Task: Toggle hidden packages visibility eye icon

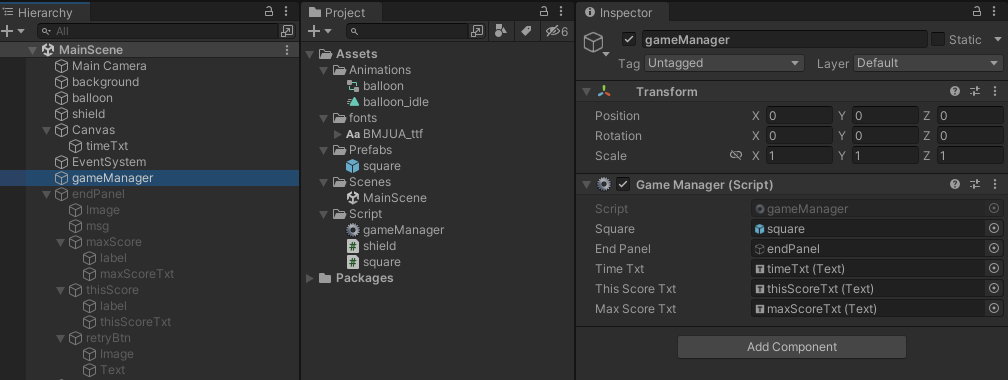Action: tap(557, 31)
